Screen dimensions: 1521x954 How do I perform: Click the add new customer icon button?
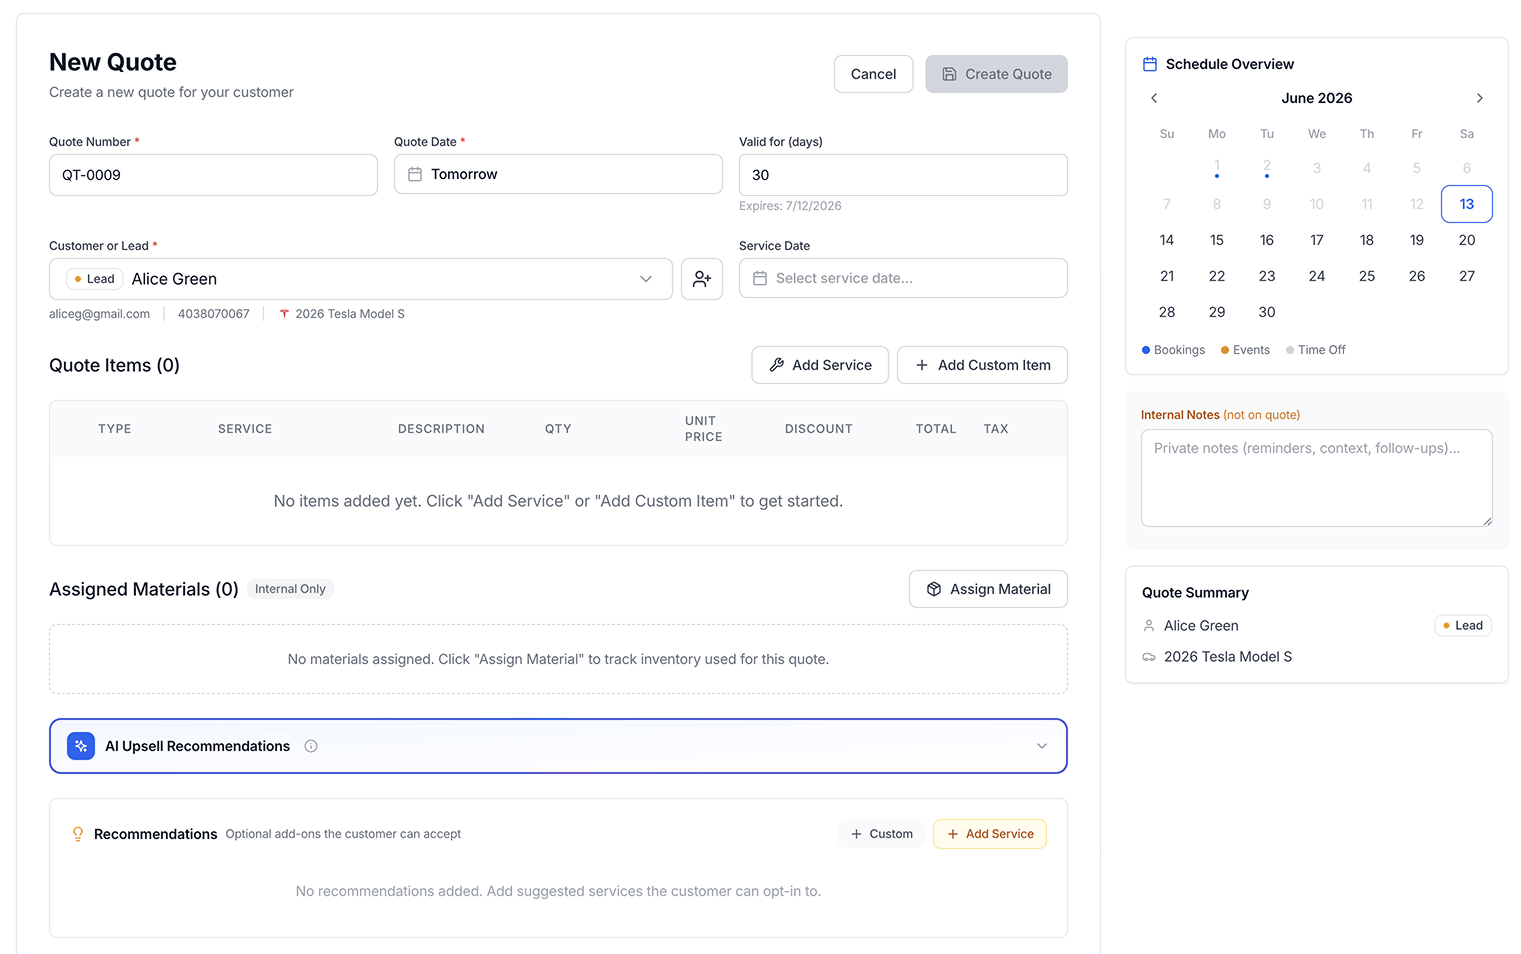click(702, 279)
